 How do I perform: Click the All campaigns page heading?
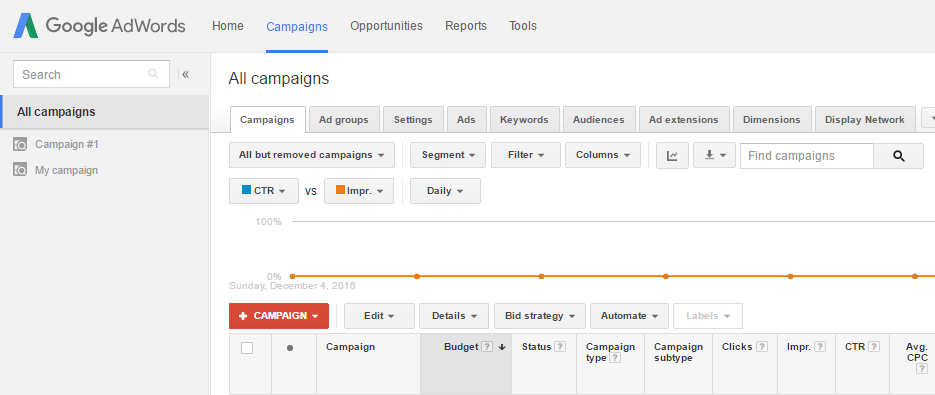(x=278, y=79)
